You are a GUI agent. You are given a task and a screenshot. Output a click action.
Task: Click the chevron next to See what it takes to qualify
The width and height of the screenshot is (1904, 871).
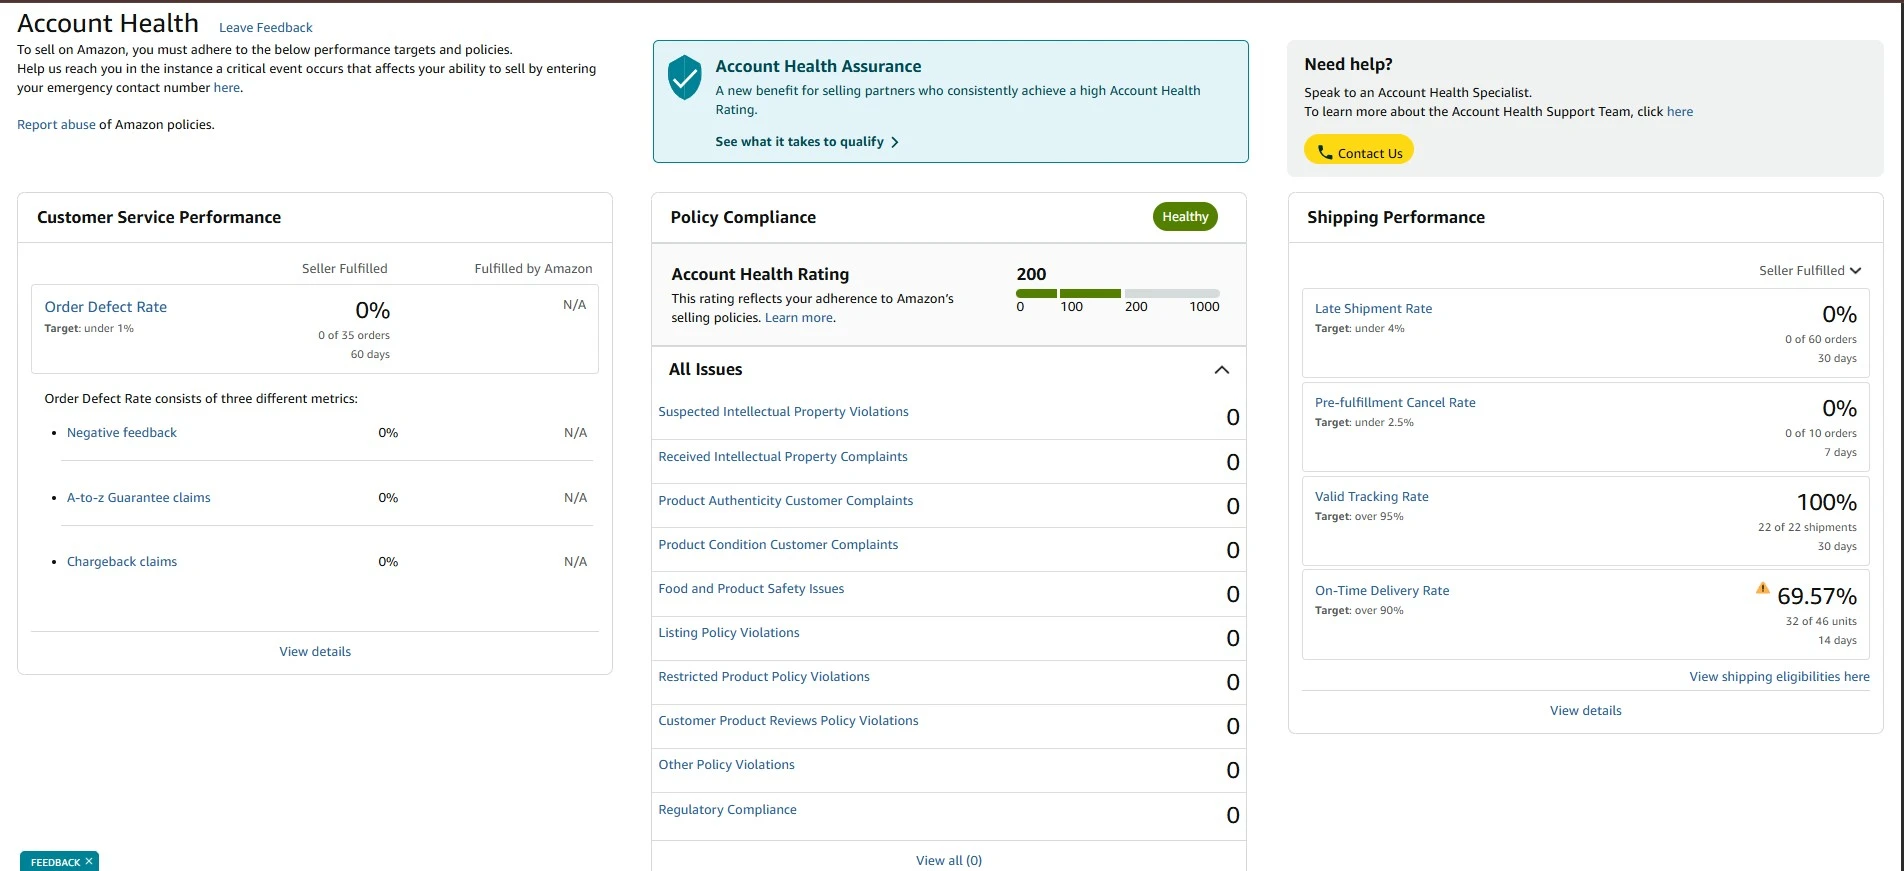click(895, 142)
